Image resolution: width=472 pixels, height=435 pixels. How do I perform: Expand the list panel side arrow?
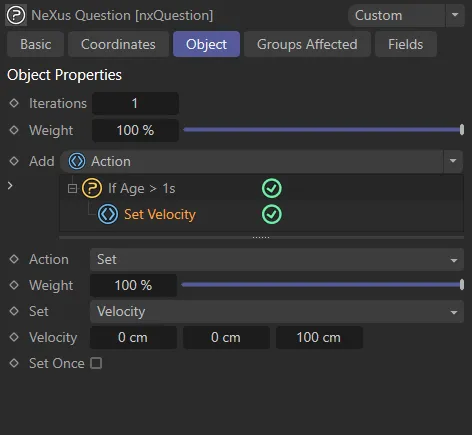click(10, 186)
